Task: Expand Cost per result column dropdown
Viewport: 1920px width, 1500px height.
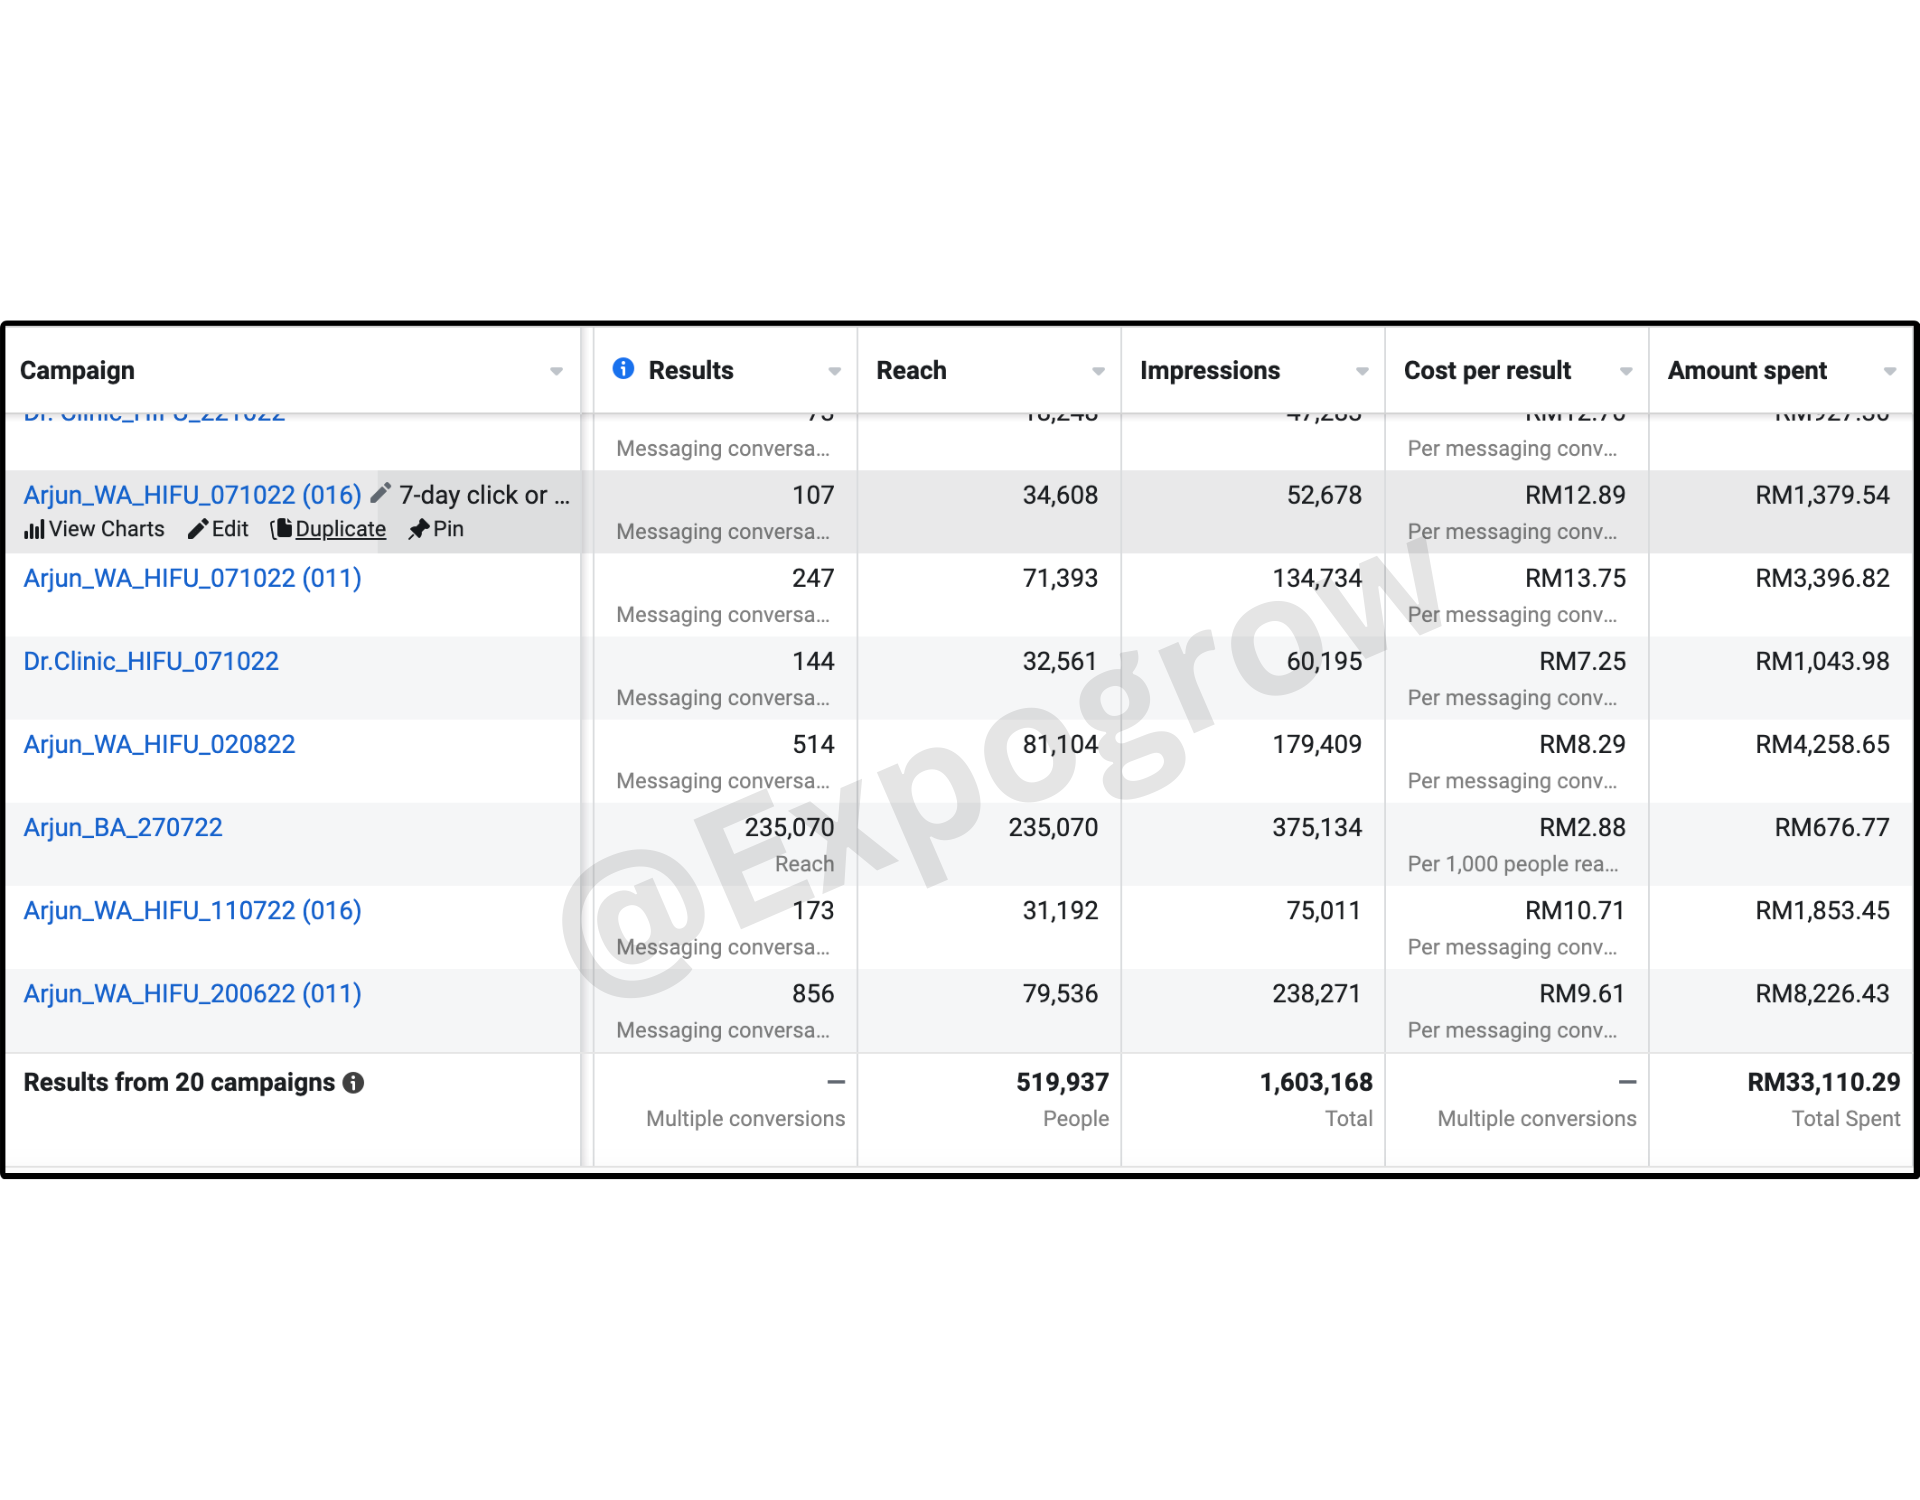Action: click(x=1626, y=371)
